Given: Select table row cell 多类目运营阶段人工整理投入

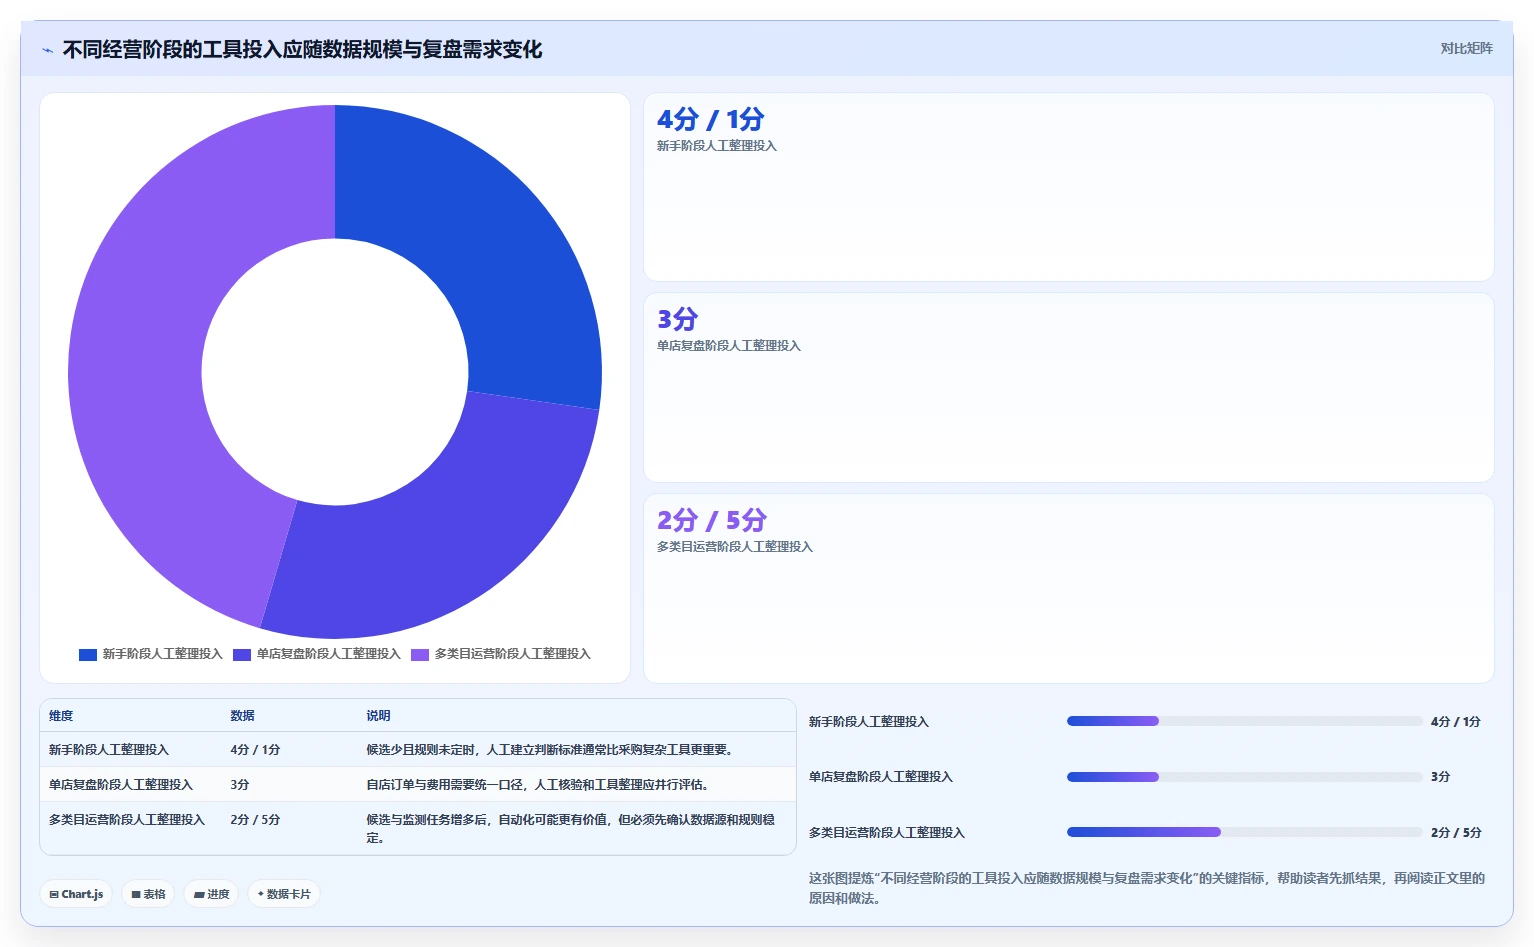Looking at the screenshot, I should (x=127, y=820).
